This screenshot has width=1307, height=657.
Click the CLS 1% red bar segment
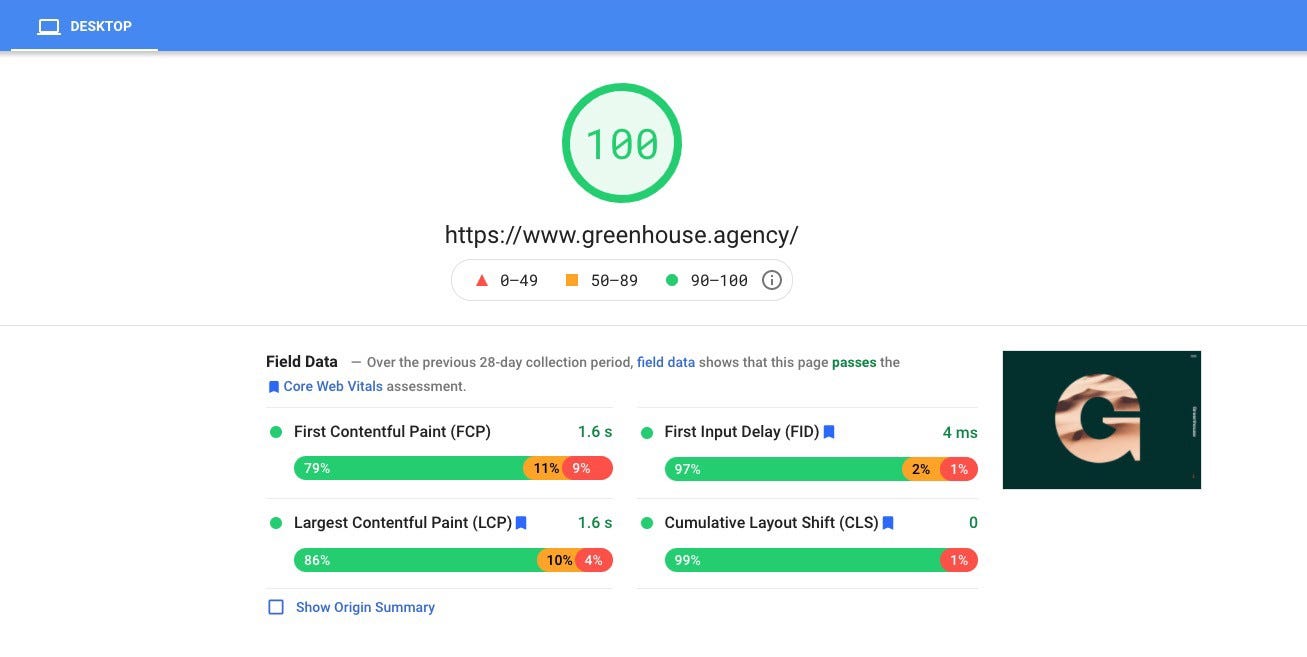click(959, 560)
